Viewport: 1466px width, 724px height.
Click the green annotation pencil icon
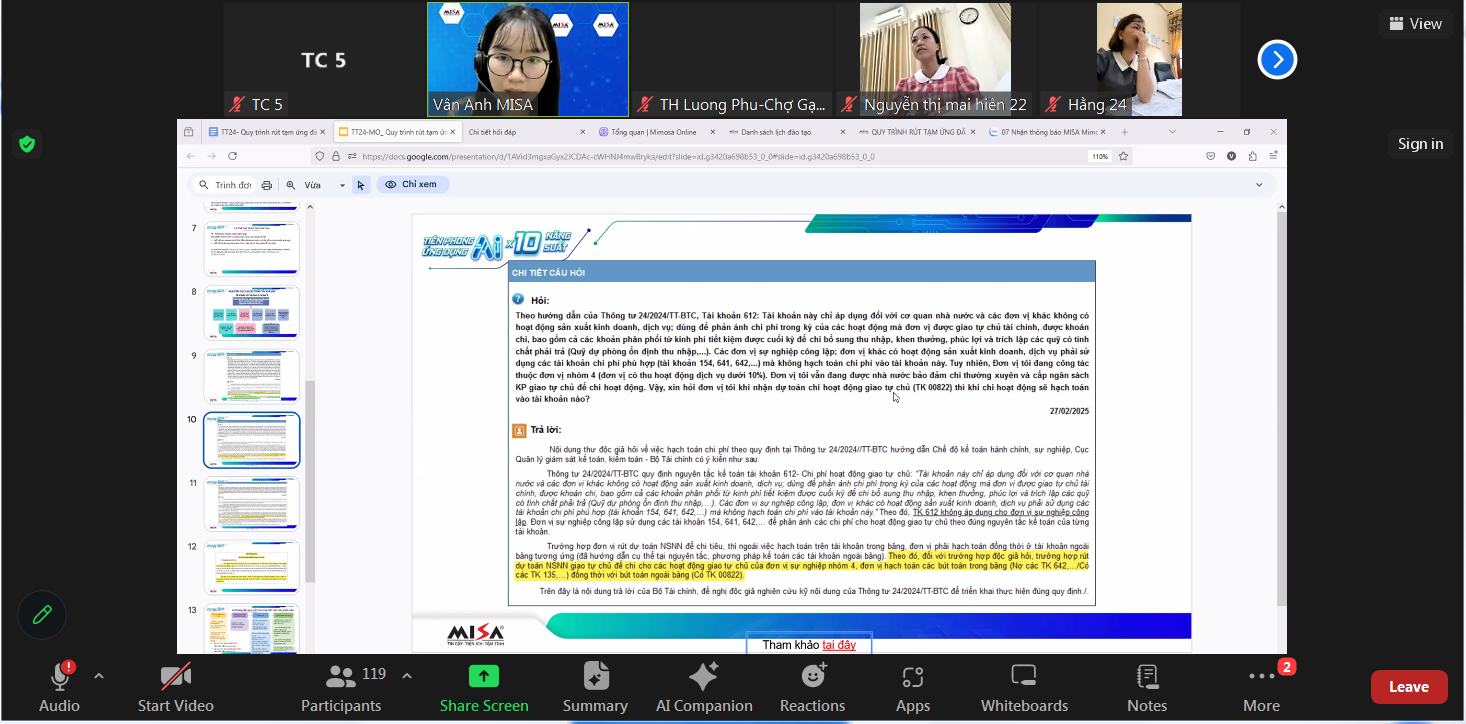(x=42, y=615)
